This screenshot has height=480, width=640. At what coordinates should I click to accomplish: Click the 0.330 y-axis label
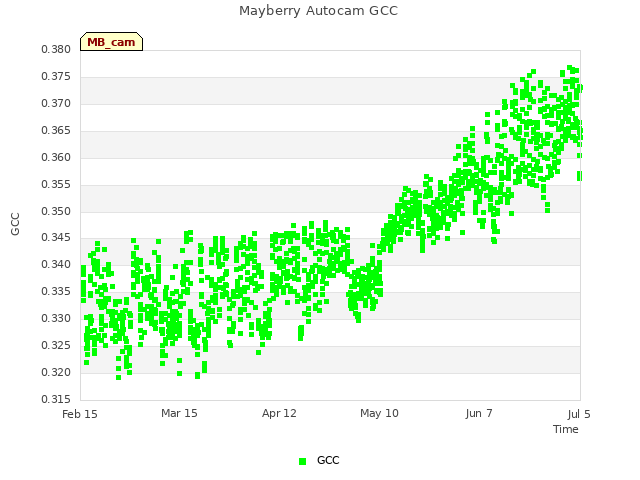[x=56, y=318]
